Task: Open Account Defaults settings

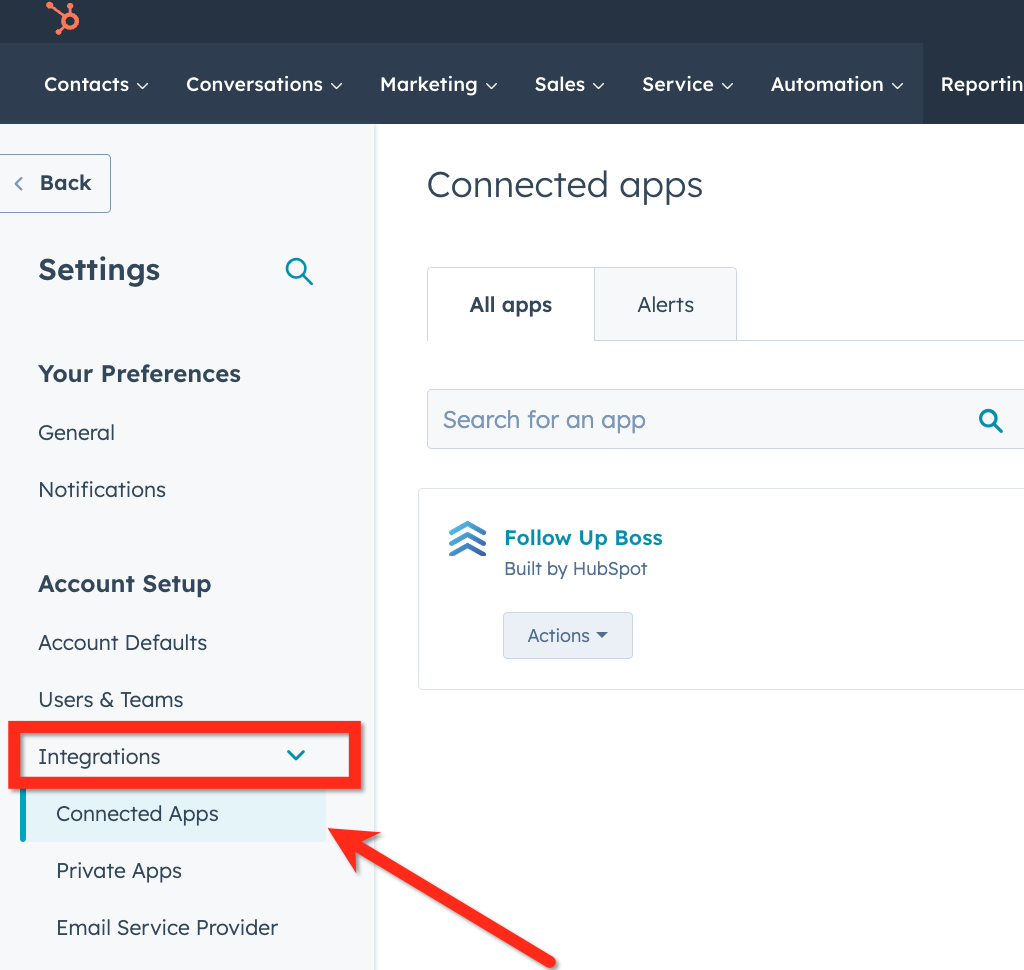Action: click(x=123, y=643)
